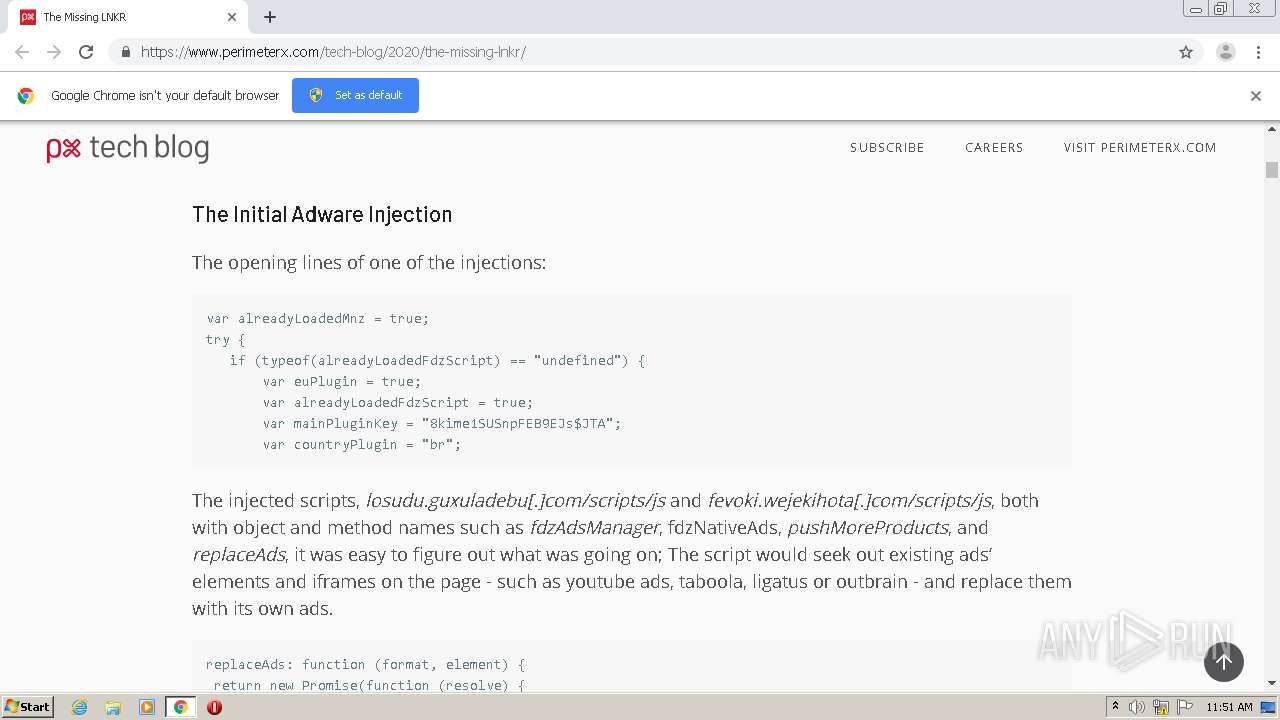The image size is (1280, 720).
Task: Dismiss the default browser notification bar
Action: coord(1255,96)
